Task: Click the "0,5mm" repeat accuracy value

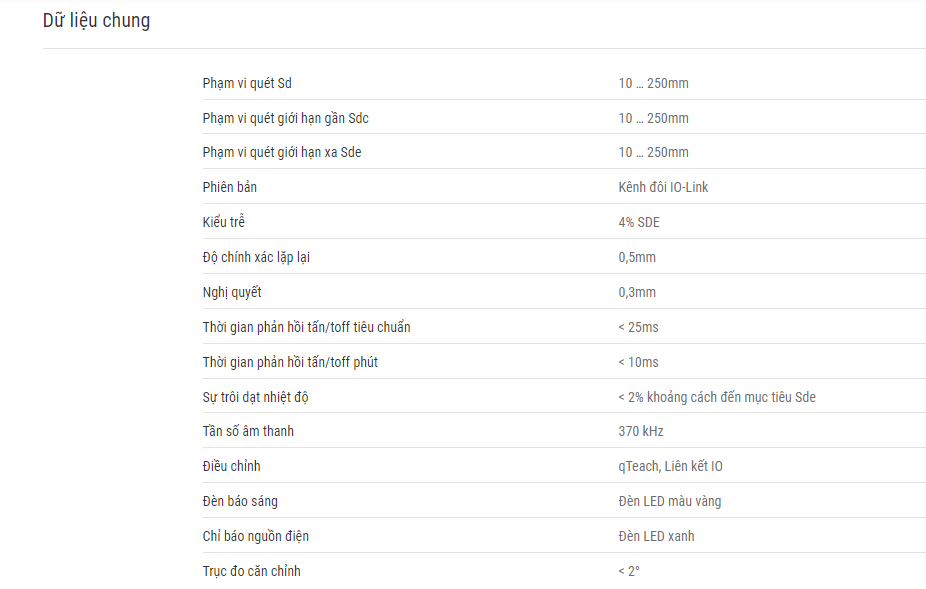Action: point(637,258)
